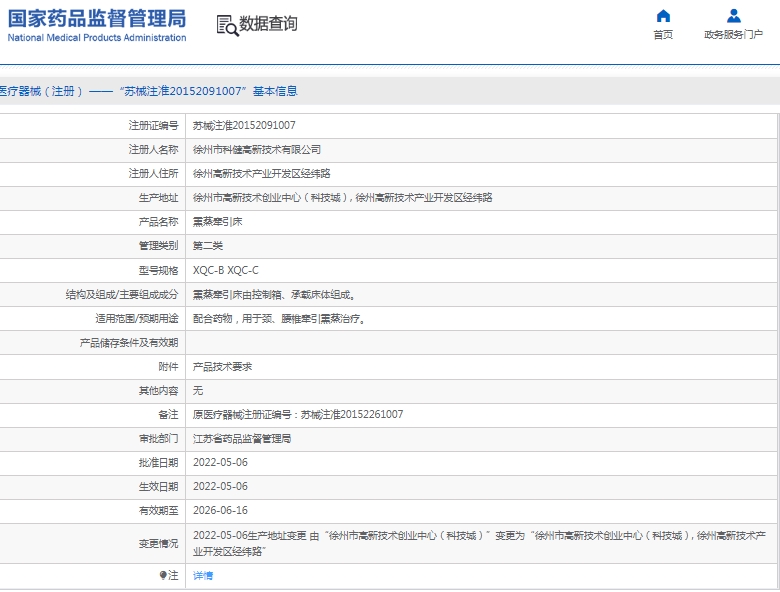Click the 注册人名称 field label

pos(153,149)
